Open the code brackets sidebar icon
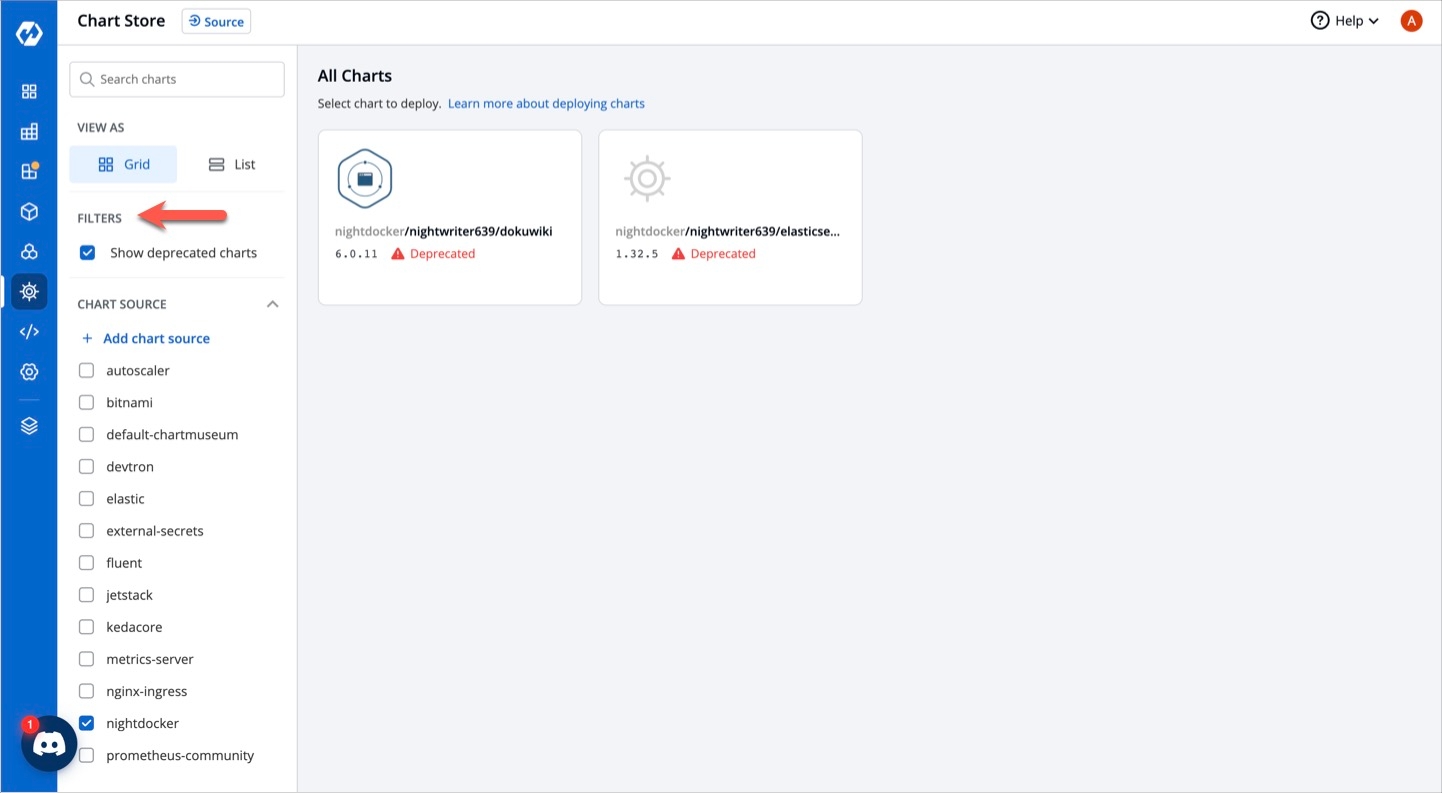Viewport: 1442px width, 793px height. tap(29, 332)
